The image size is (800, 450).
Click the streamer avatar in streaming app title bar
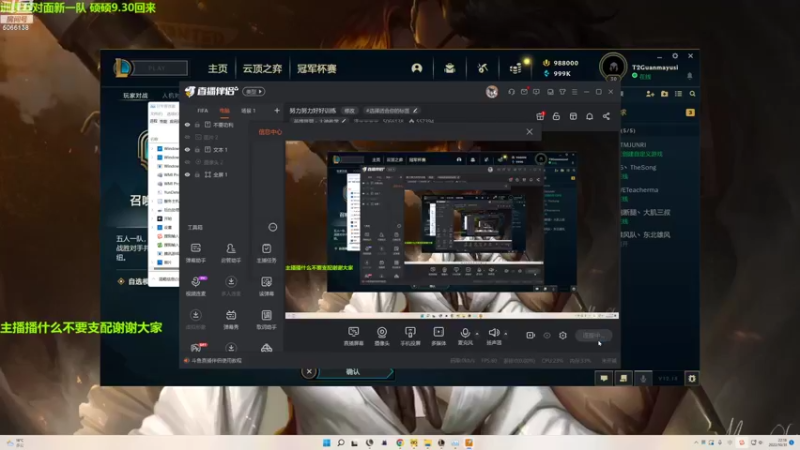(x=492, y=92)
